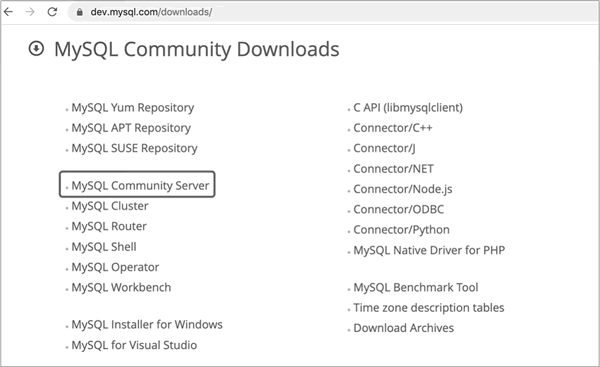Go to MySQL SUSE Repository

(x=134, y=148)
